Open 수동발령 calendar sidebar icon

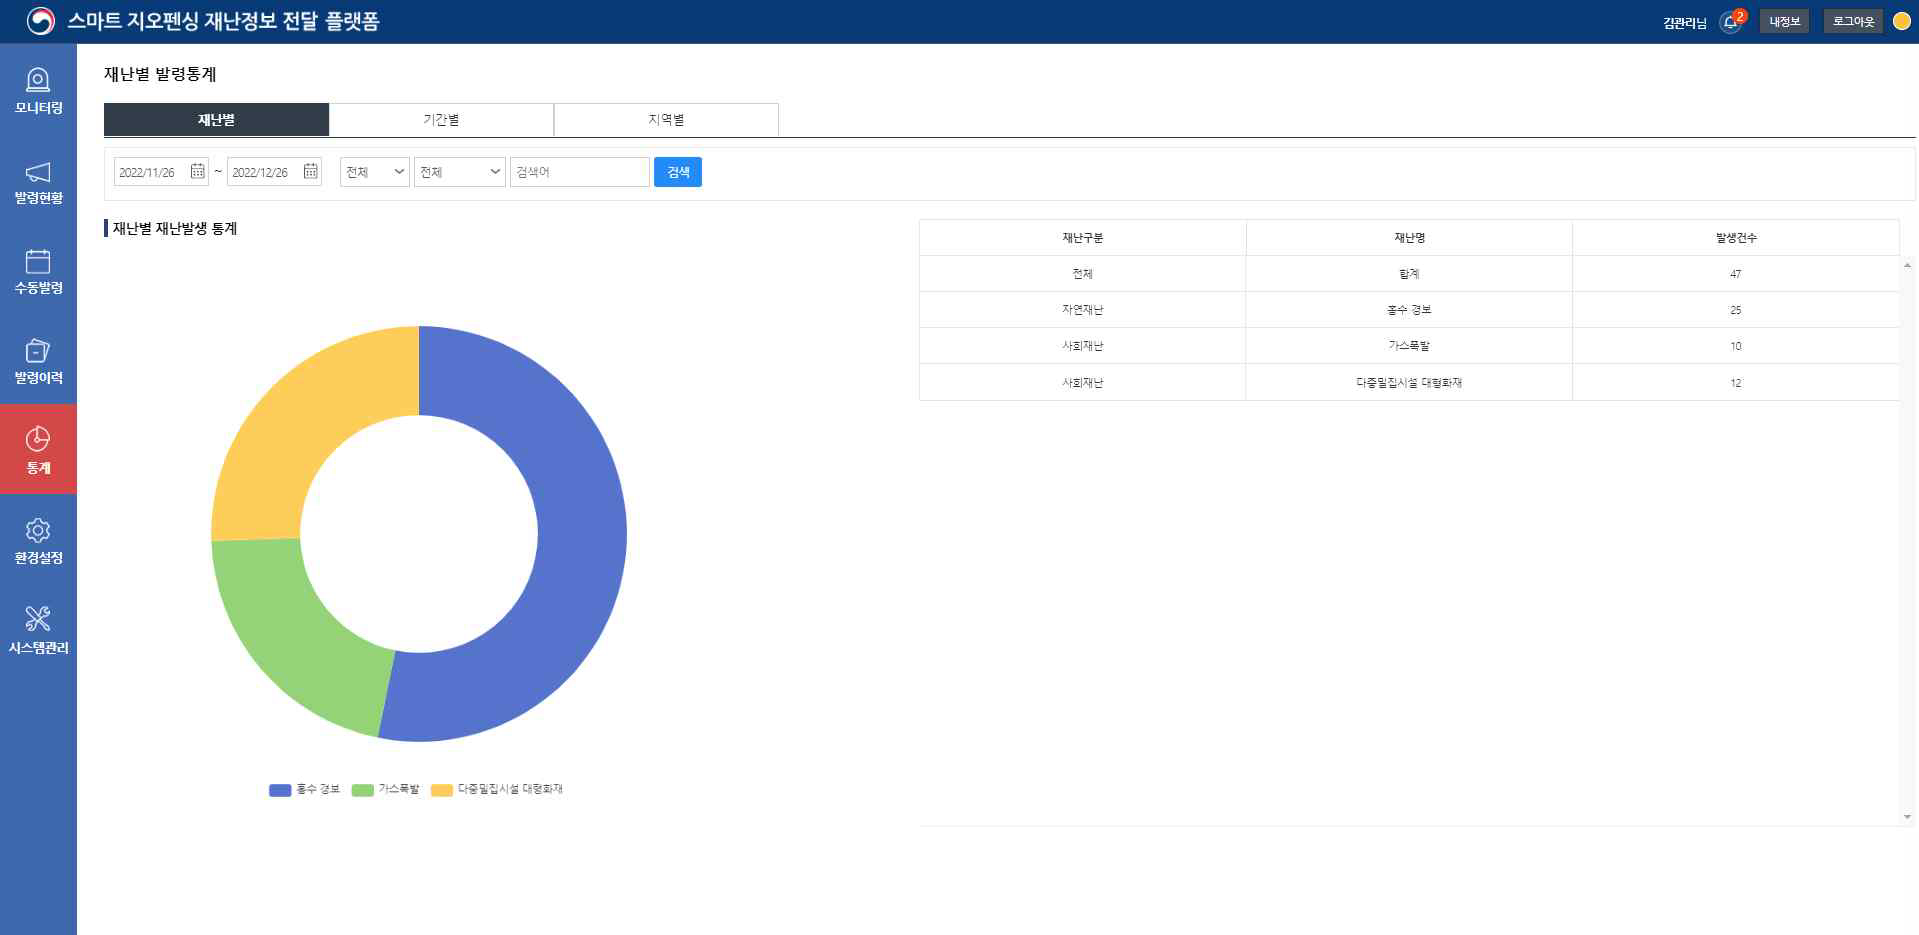coord(38,261)
